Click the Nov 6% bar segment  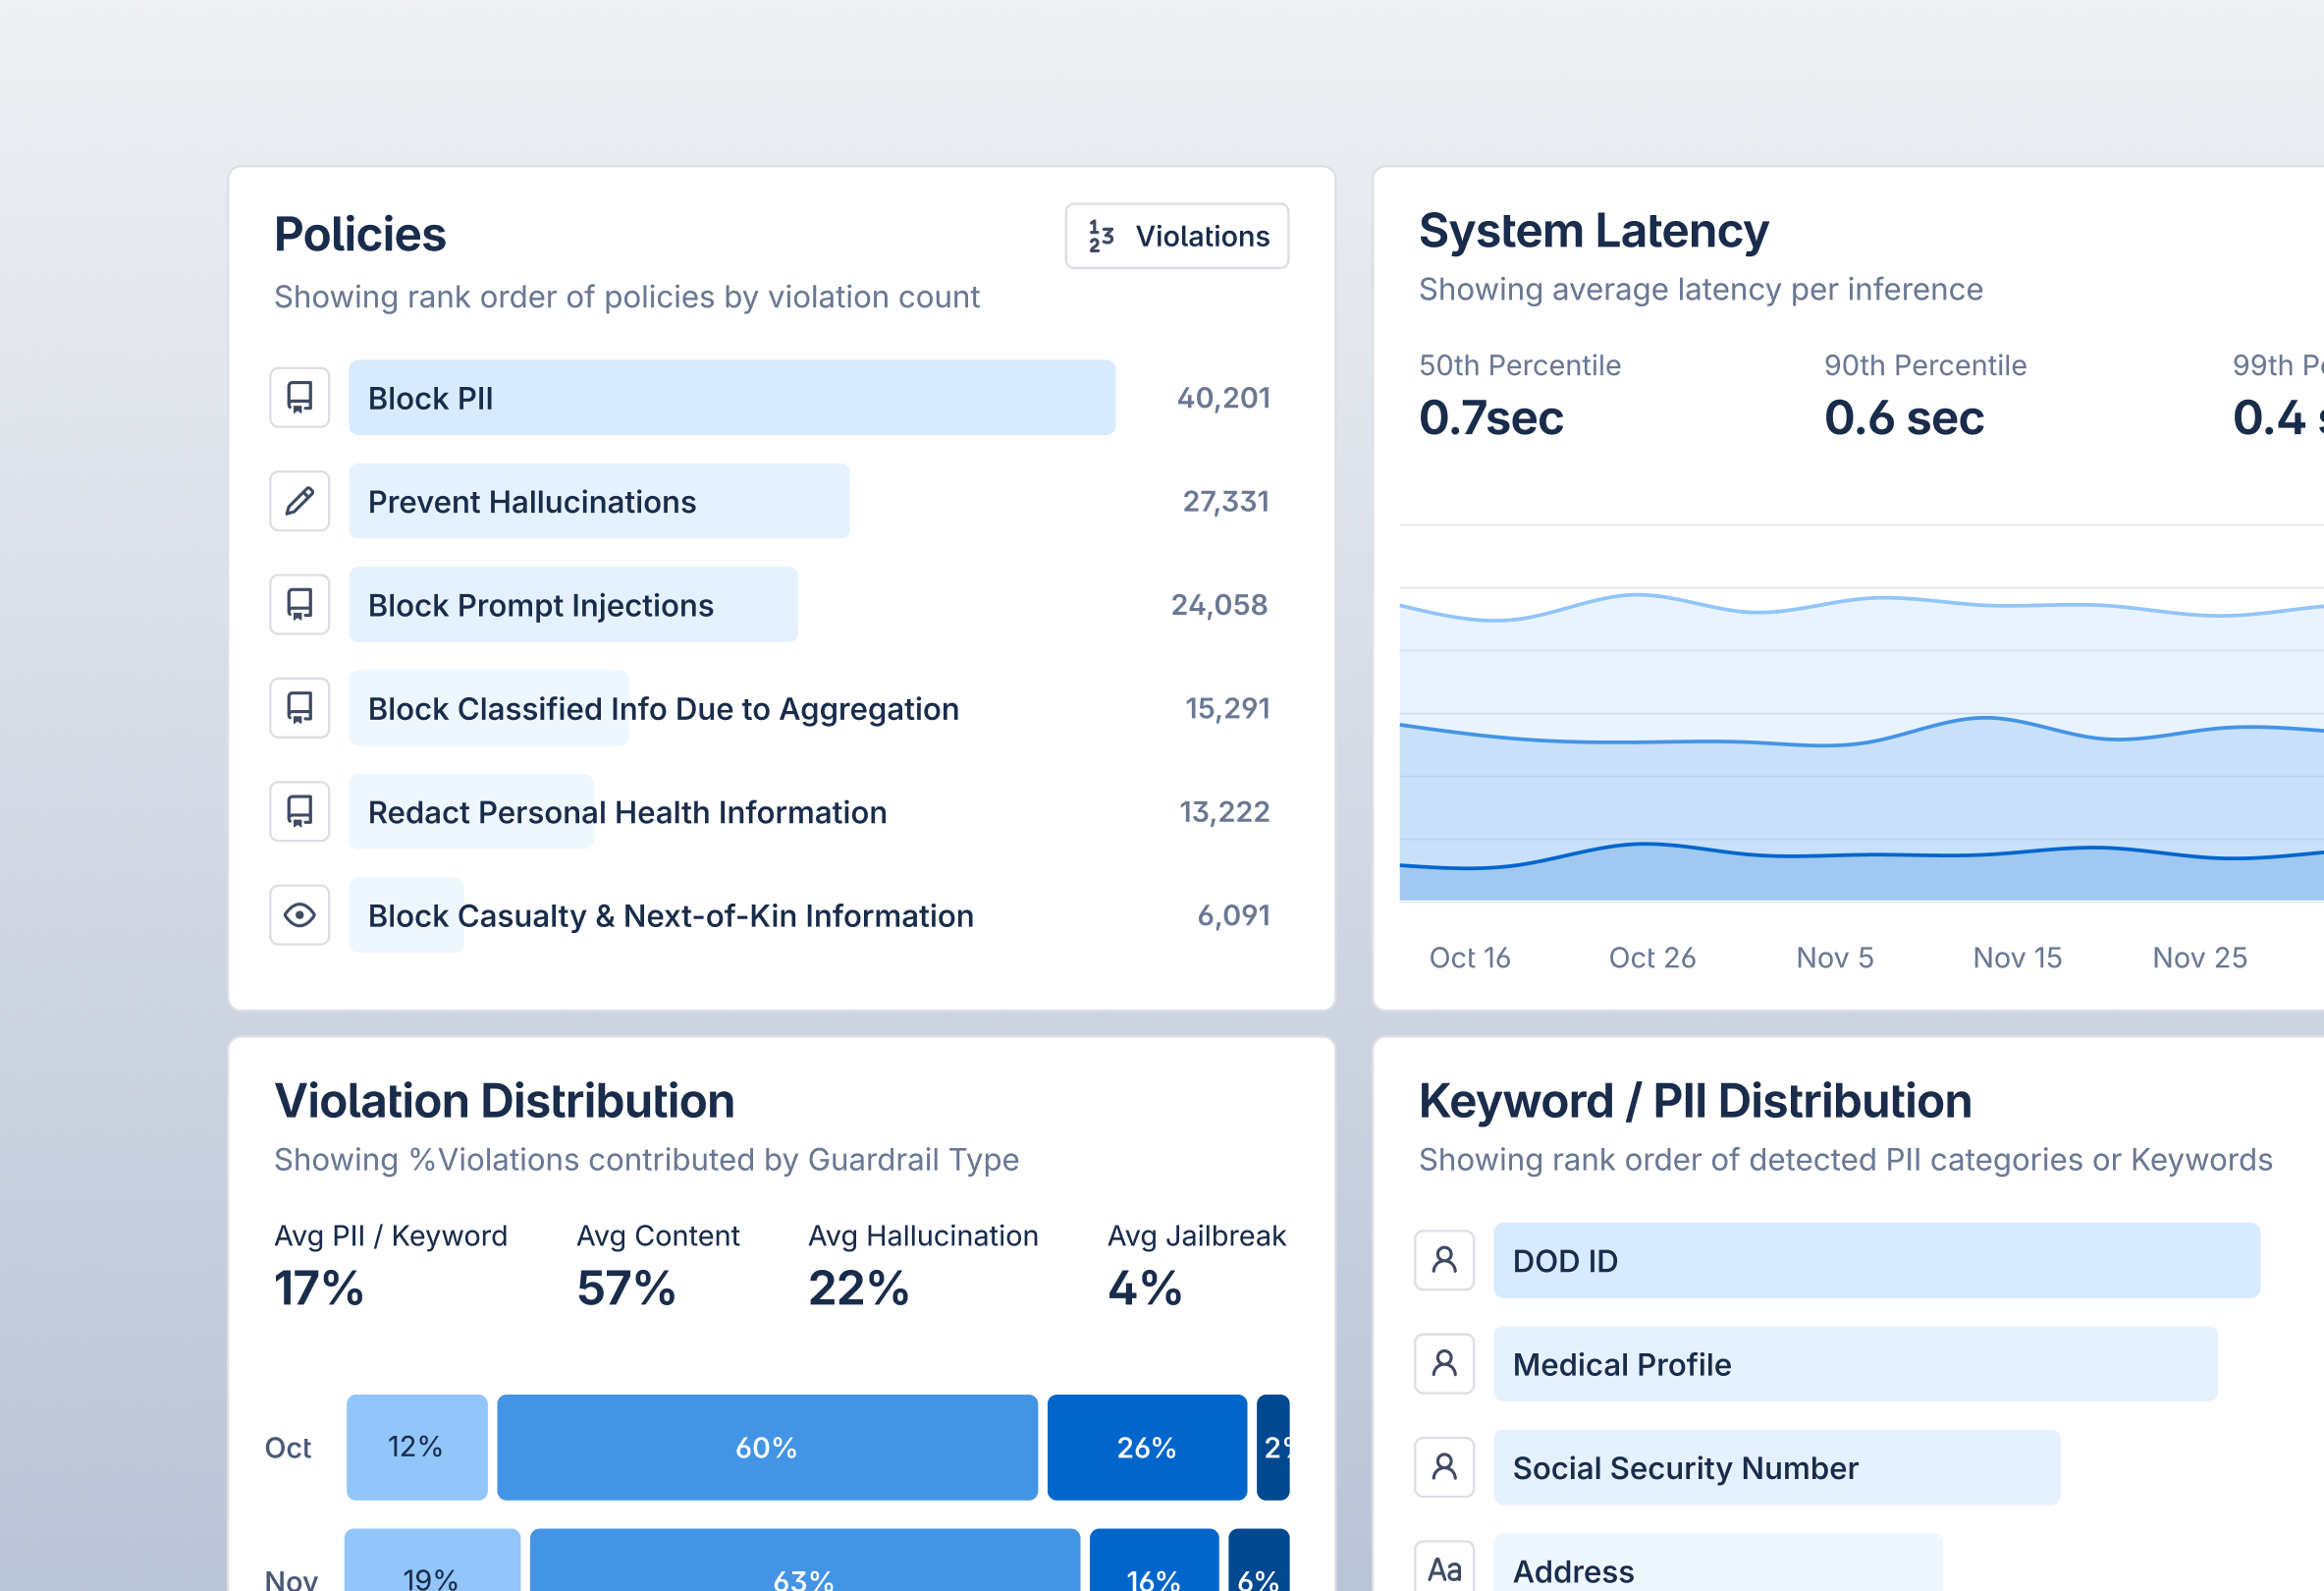(1259, 1560)
